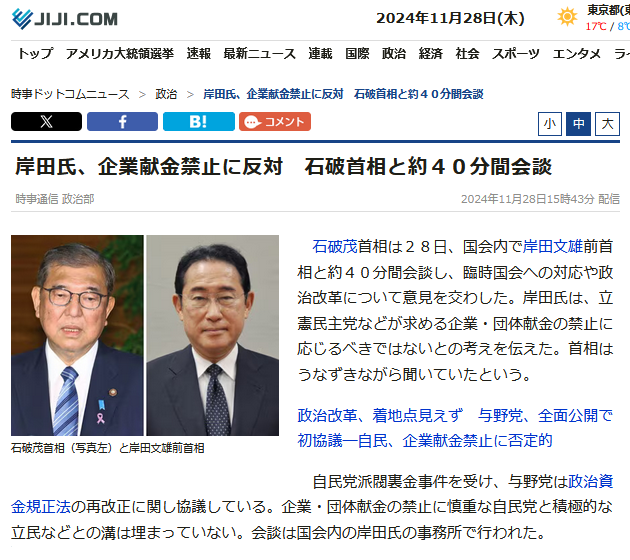Share article on Facebook
The width and height of the screenshot is (630, 560).
click(123, 122)
